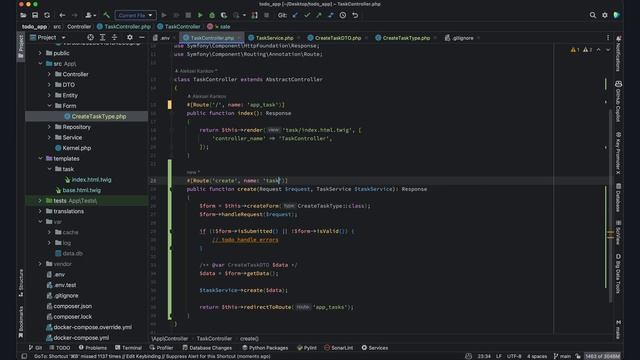Viewport: 640px width, 360px height.
Task: Hide the Project panel with minus icon
Action: click(x=142, y=38)
